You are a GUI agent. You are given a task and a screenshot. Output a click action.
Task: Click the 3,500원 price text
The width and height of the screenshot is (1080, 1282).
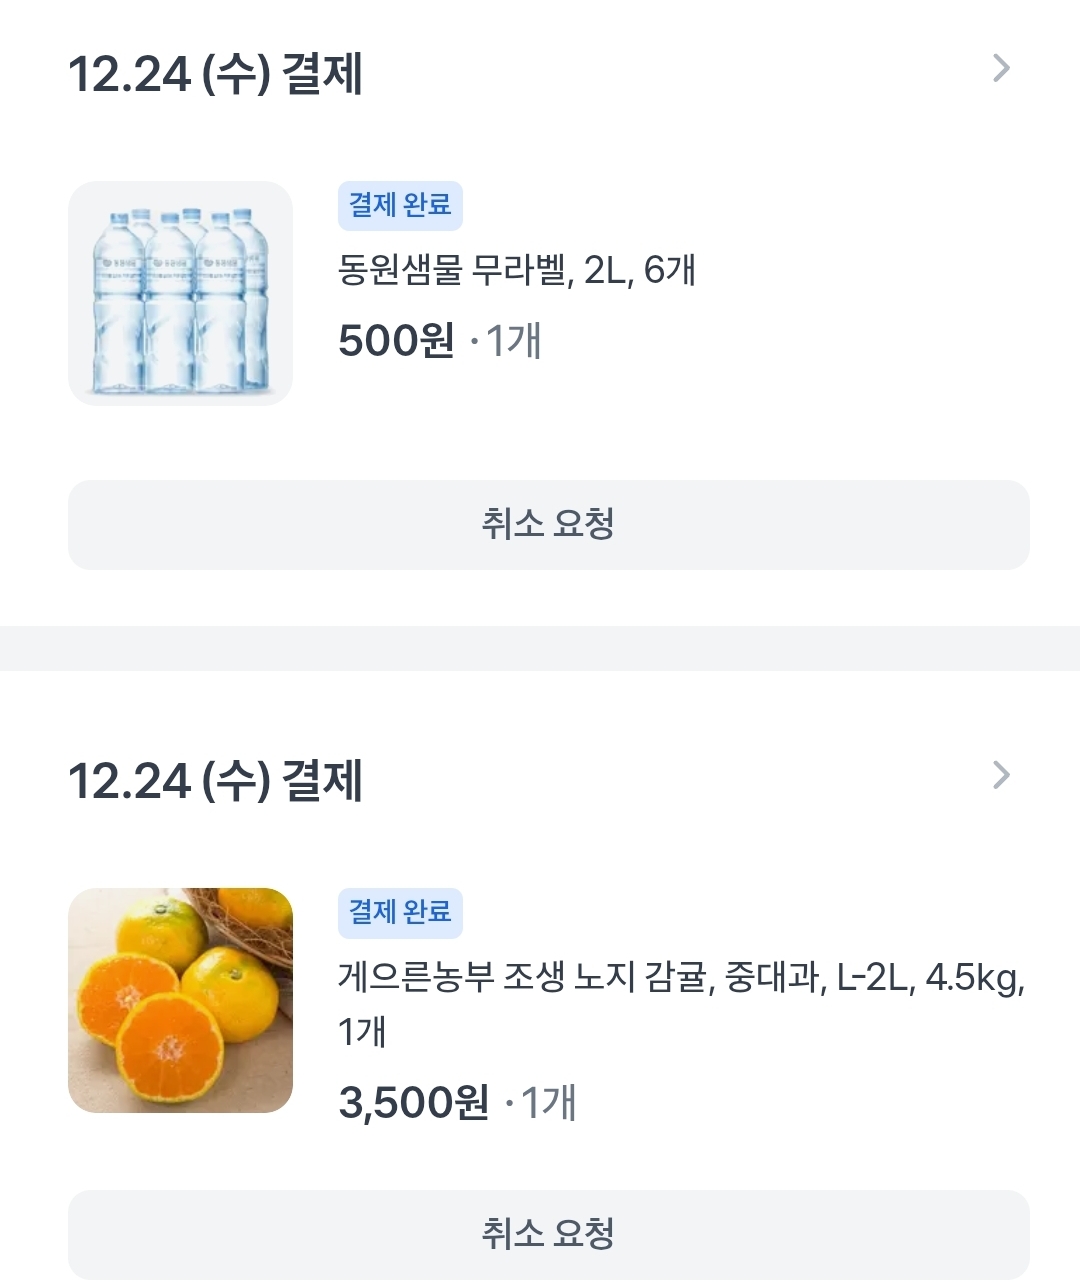(413, 1103)
